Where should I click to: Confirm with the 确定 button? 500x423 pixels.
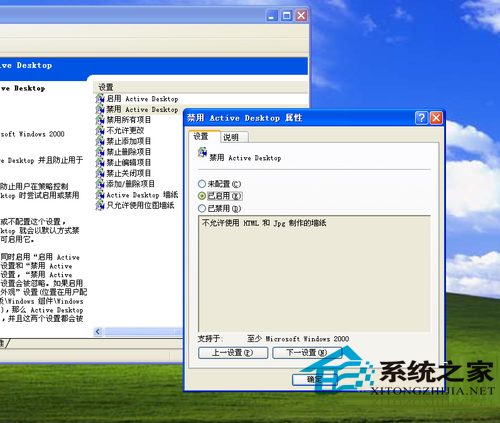click(x=314, y=379)
